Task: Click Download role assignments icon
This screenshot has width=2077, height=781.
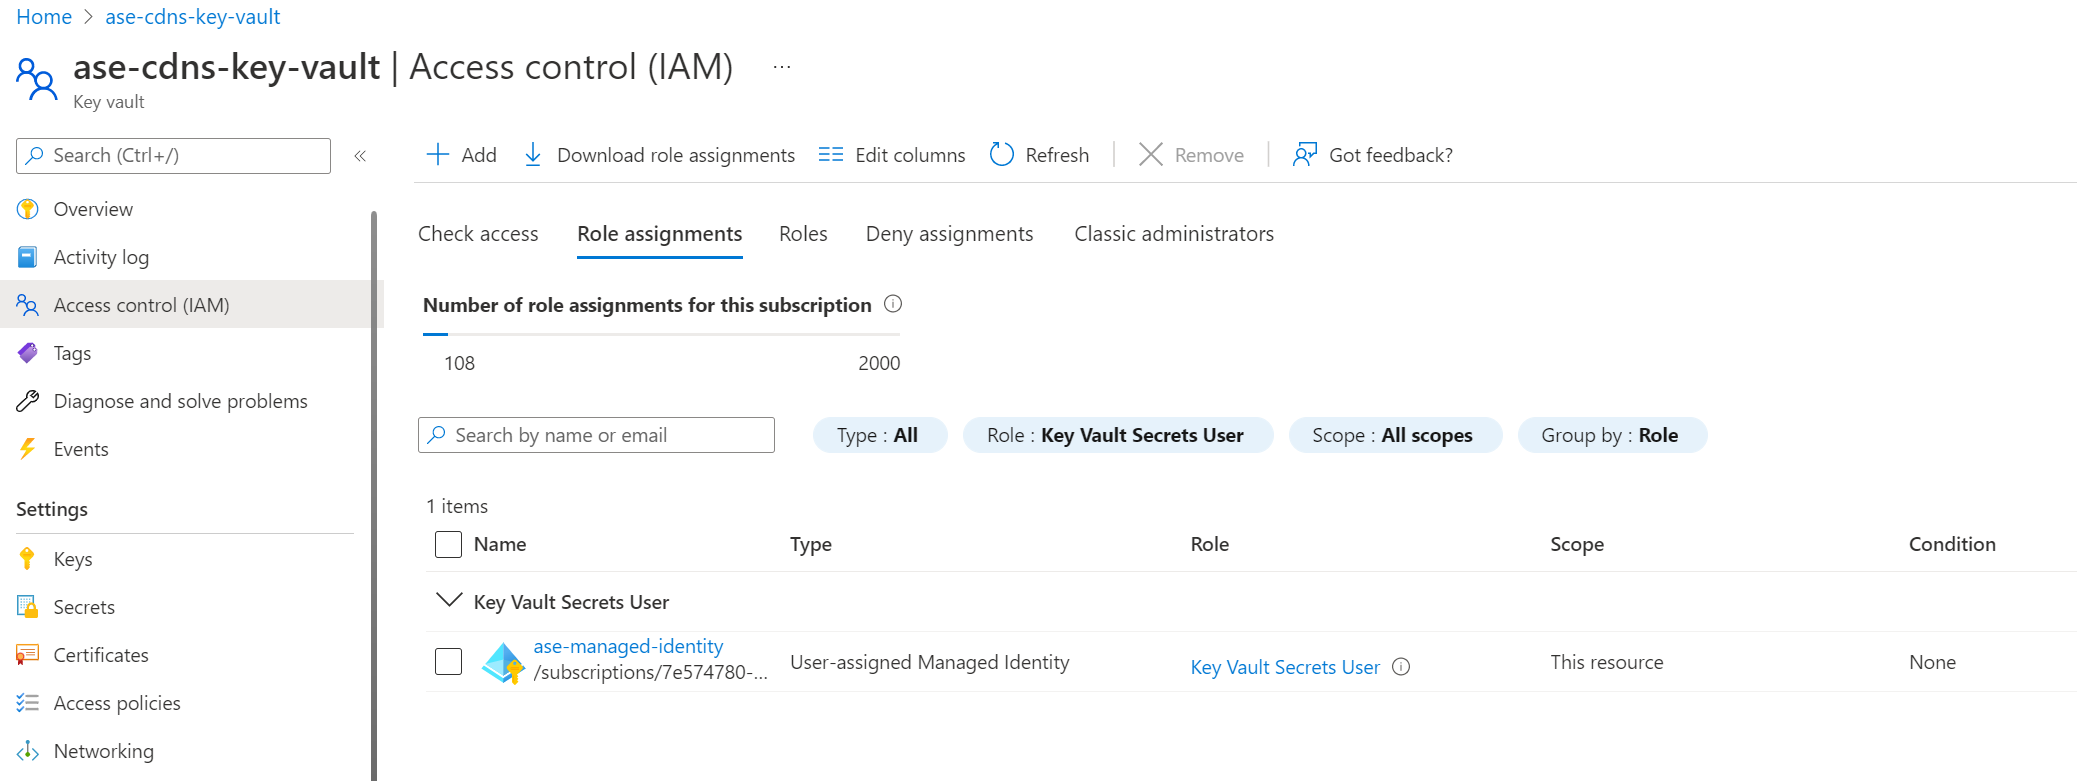Action: coord(533,155)
